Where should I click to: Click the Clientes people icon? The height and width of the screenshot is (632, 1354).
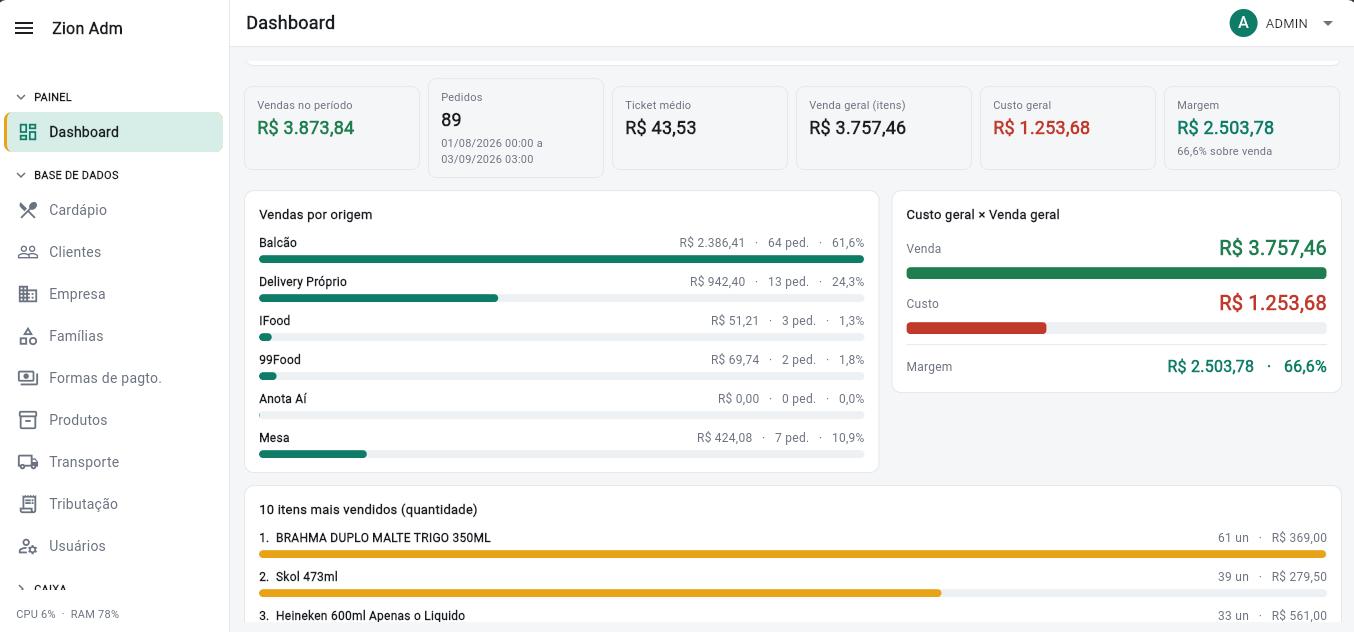pos(28,252)
